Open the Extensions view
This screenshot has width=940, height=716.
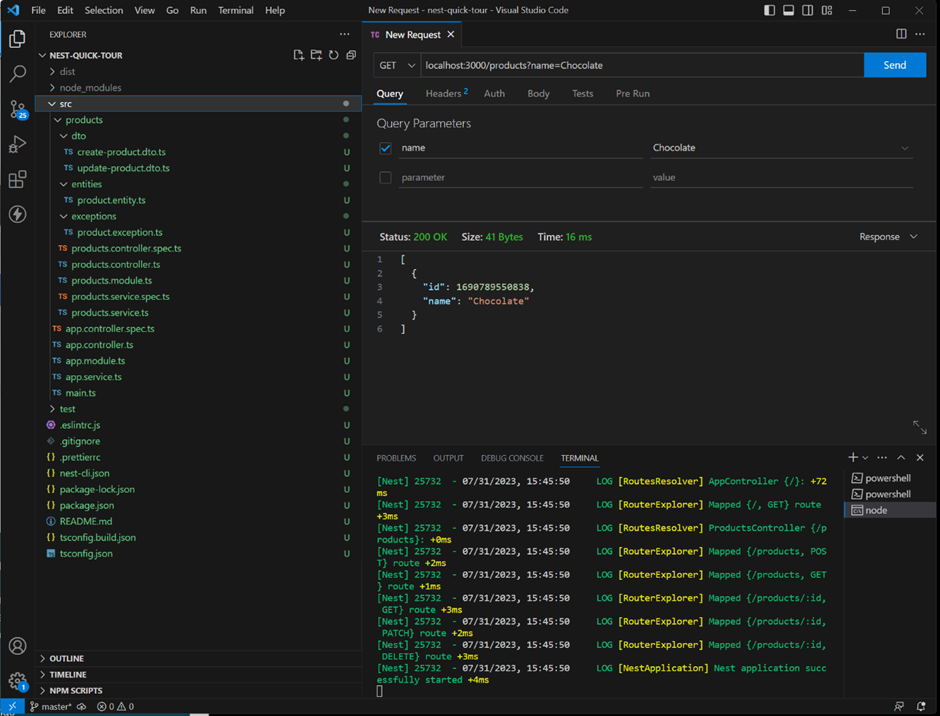click(x=17, y=179)
